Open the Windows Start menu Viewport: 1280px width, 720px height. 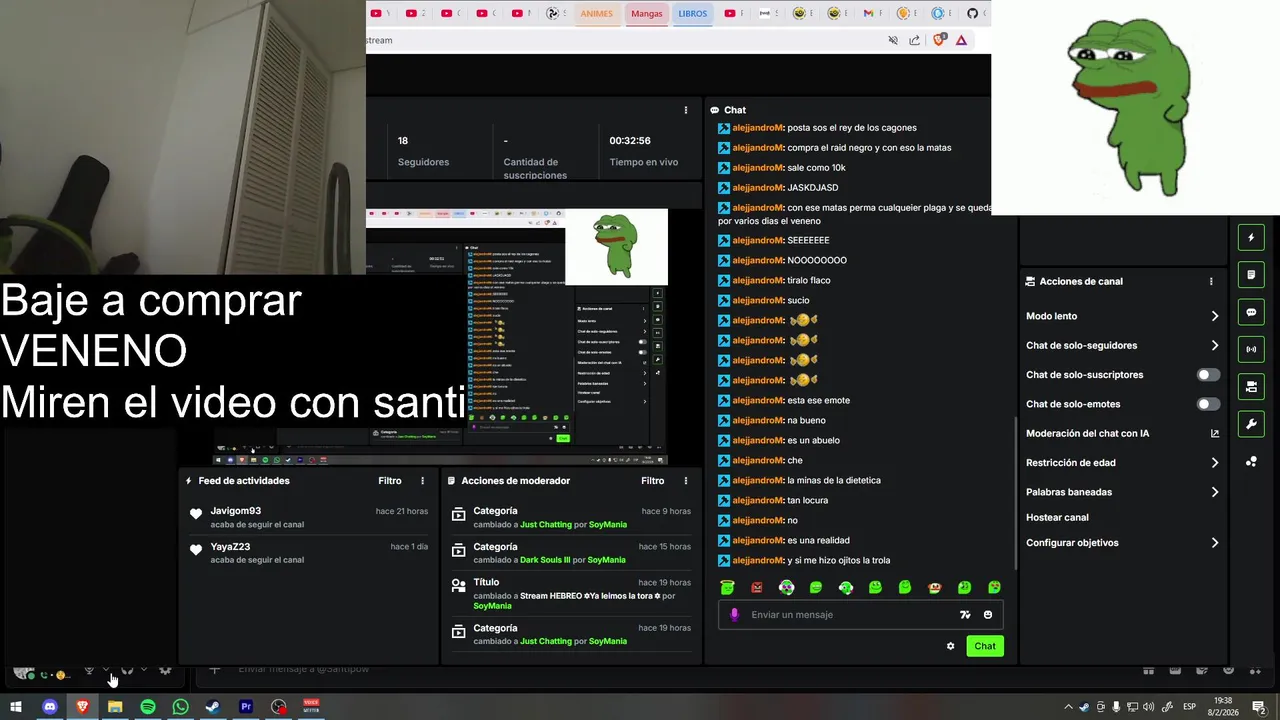[x=16, y=707]
